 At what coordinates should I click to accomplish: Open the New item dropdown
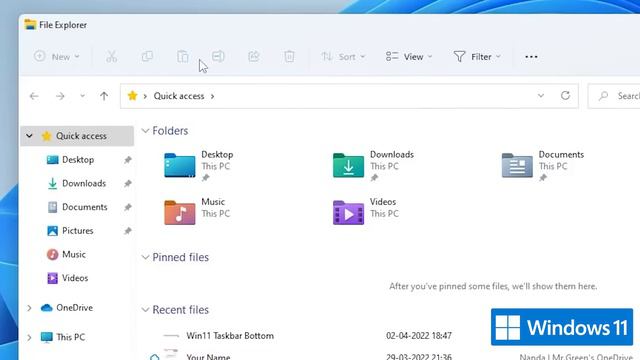57,56
